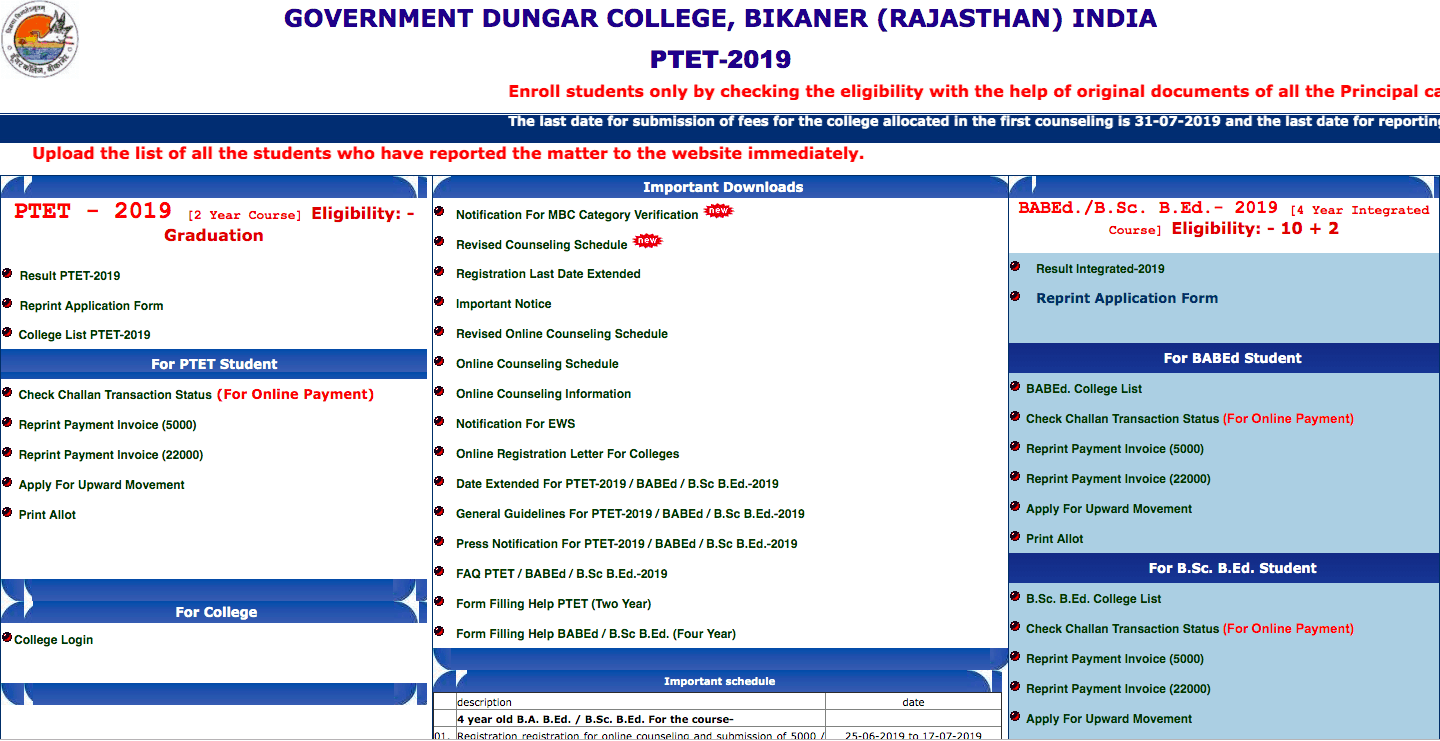The width and height of the screenshot is (1440, 741).
Task: Open Registration Last Date Extended notice
Action: click(548, 274)
